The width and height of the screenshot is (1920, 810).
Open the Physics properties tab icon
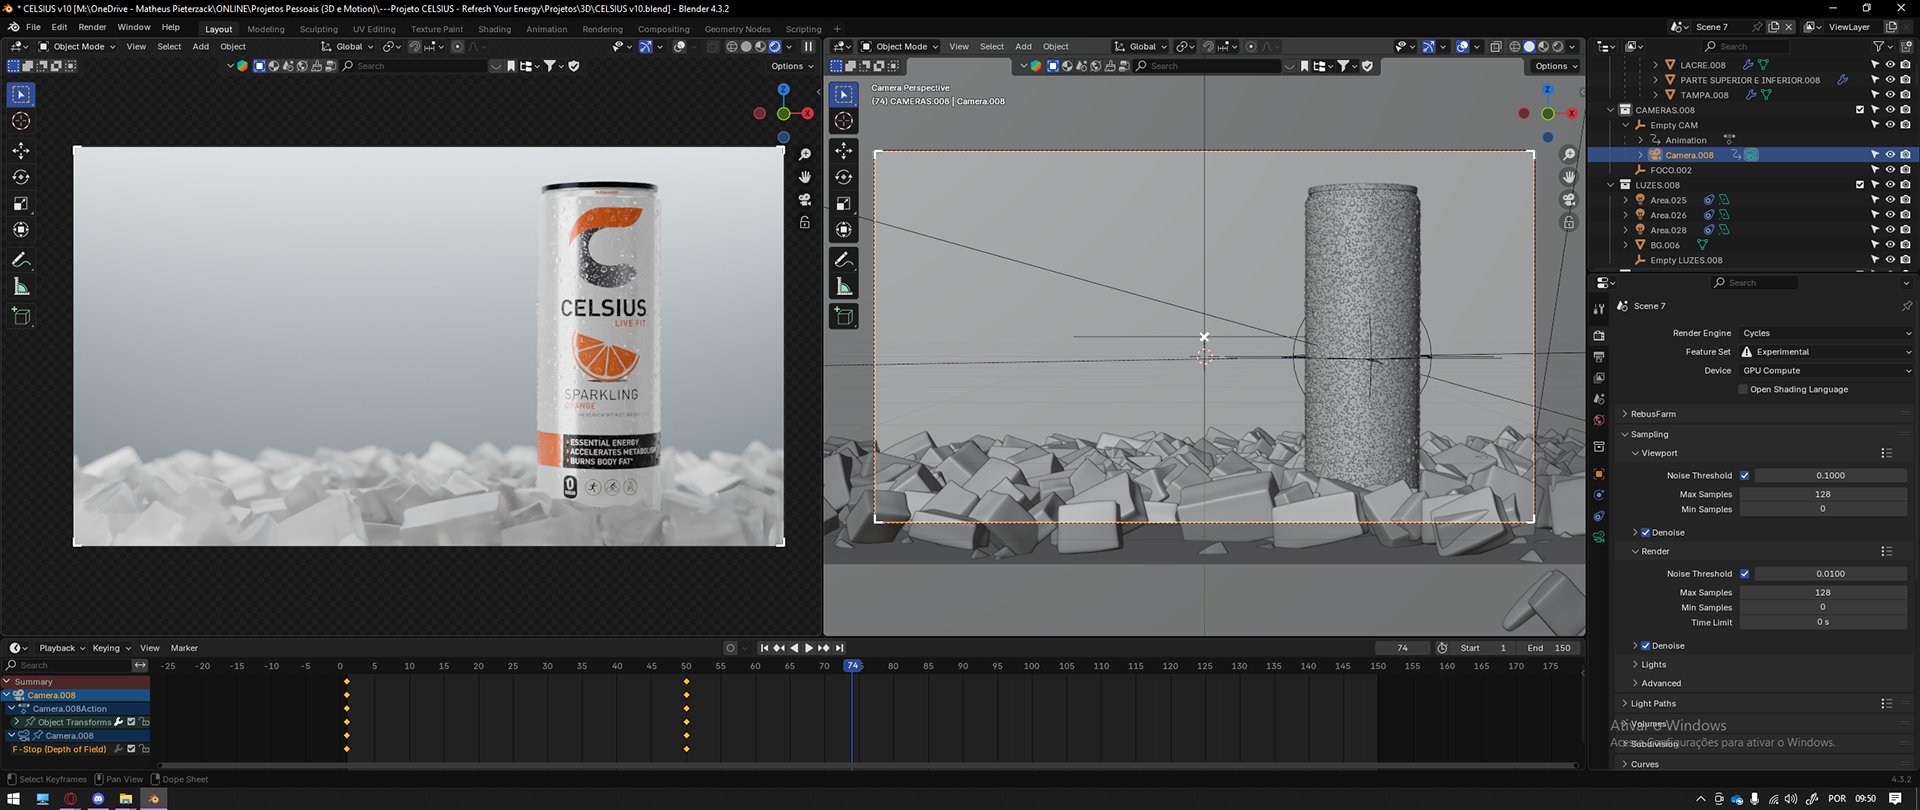(1599, 495)
